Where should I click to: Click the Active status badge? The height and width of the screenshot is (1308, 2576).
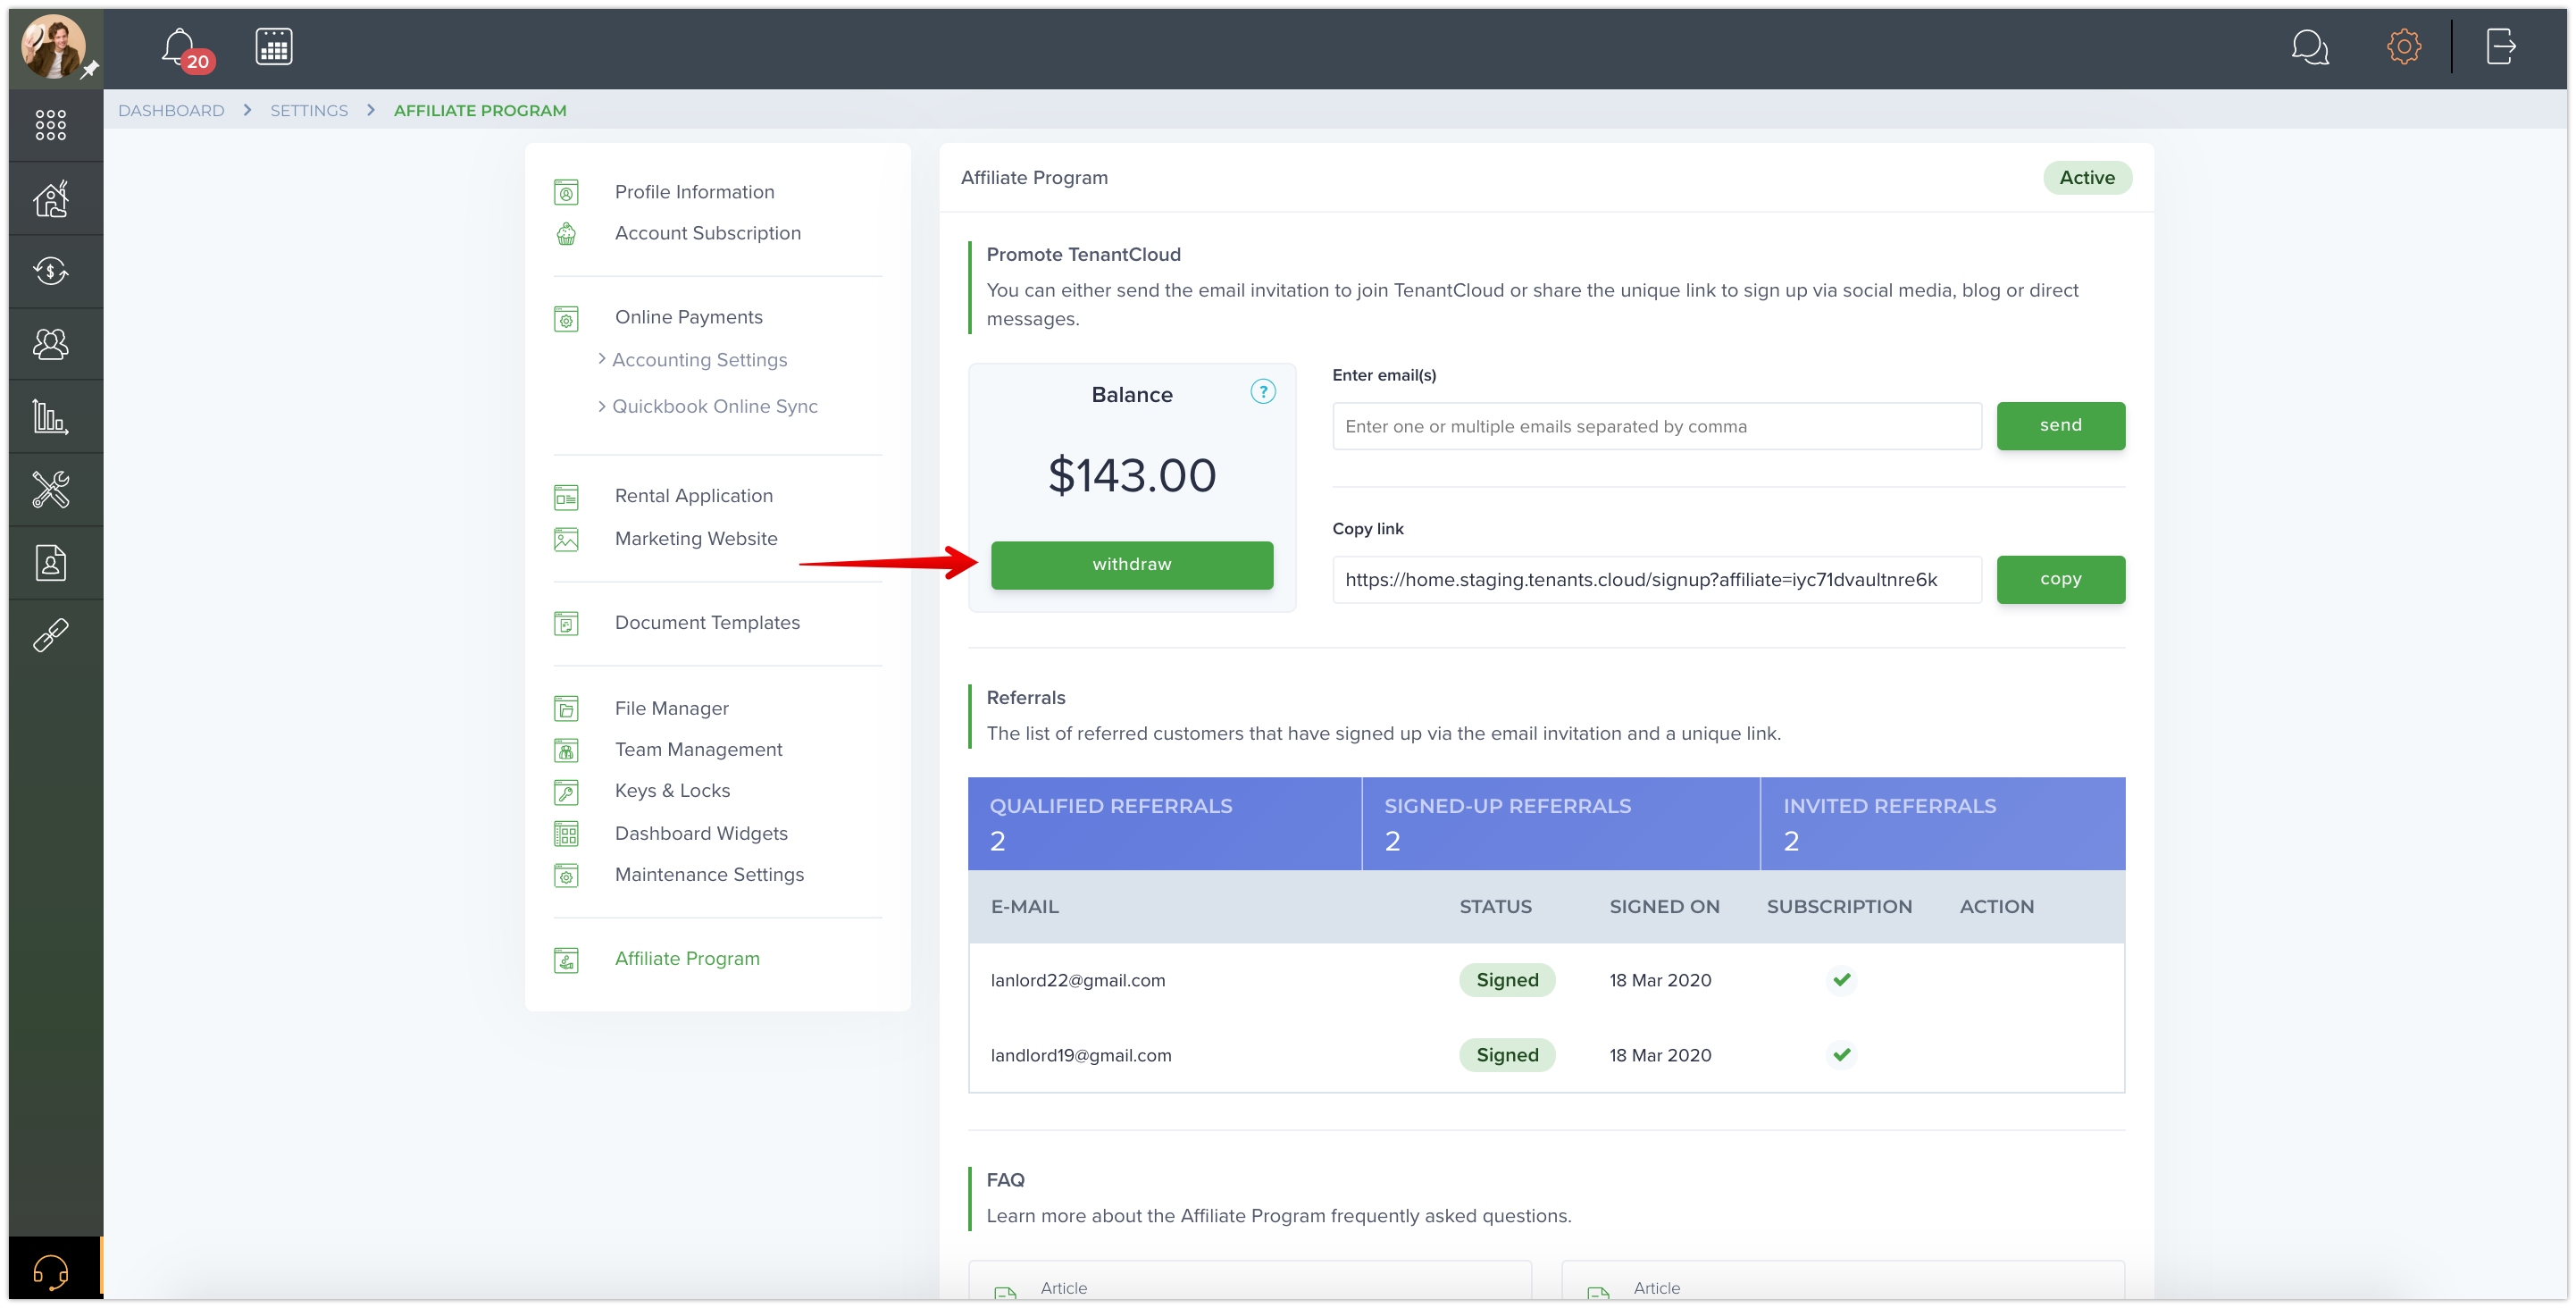(2087, 177)
